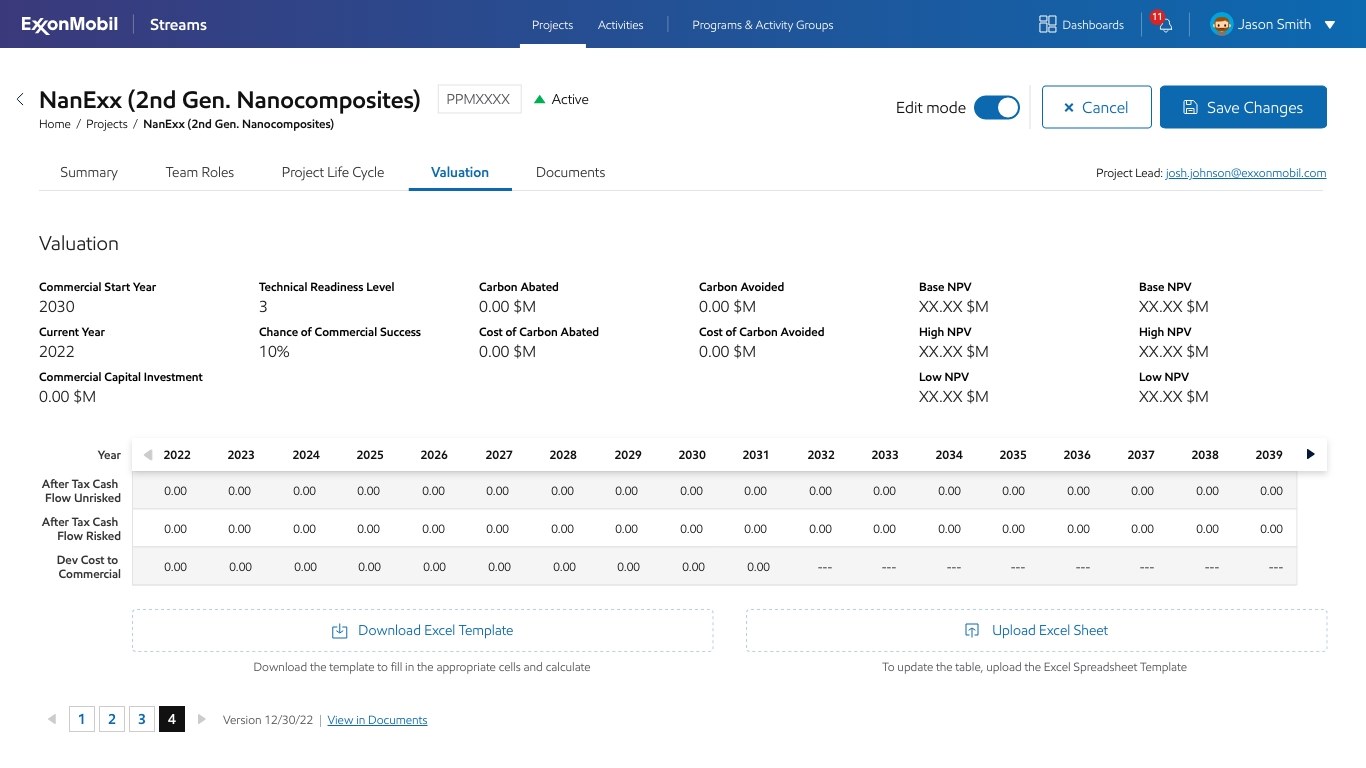Email project lead josh.johnson@exxonmobil.com
Viewport: 1366px width, 768px height.
click(1246, 173)
